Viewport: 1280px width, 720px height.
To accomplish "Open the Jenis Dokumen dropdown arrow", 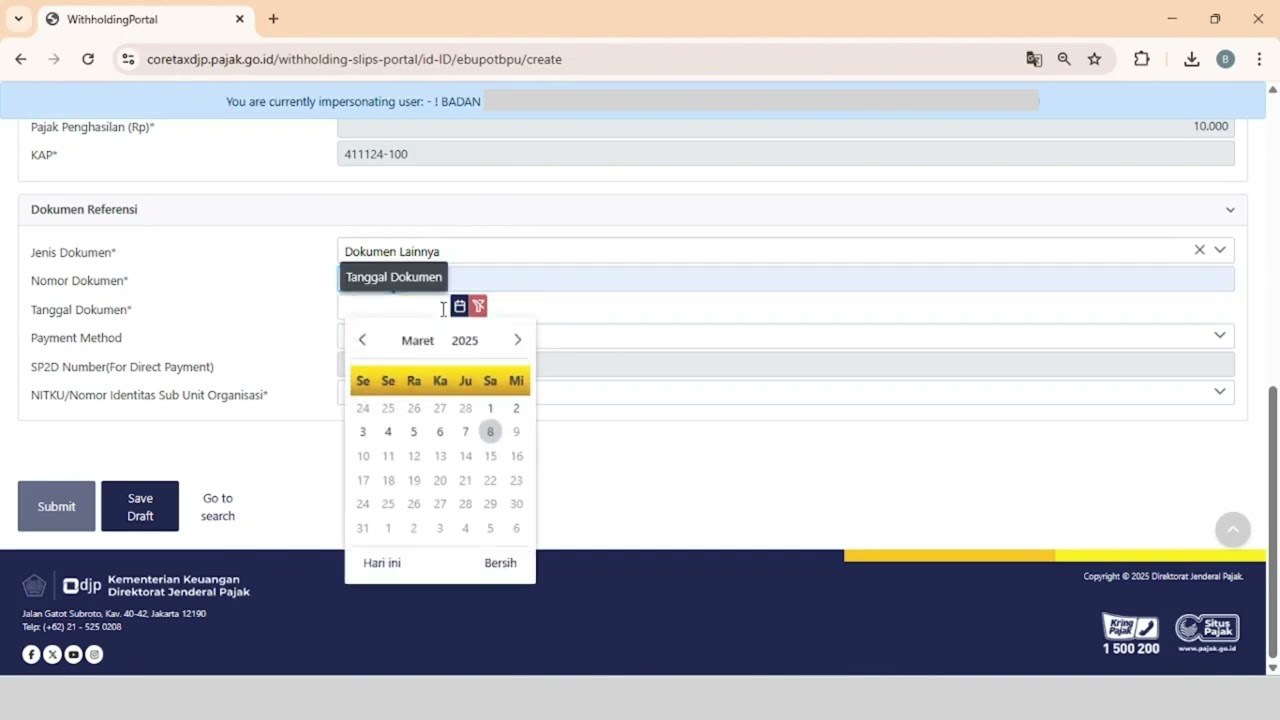I will point(1220,250).
